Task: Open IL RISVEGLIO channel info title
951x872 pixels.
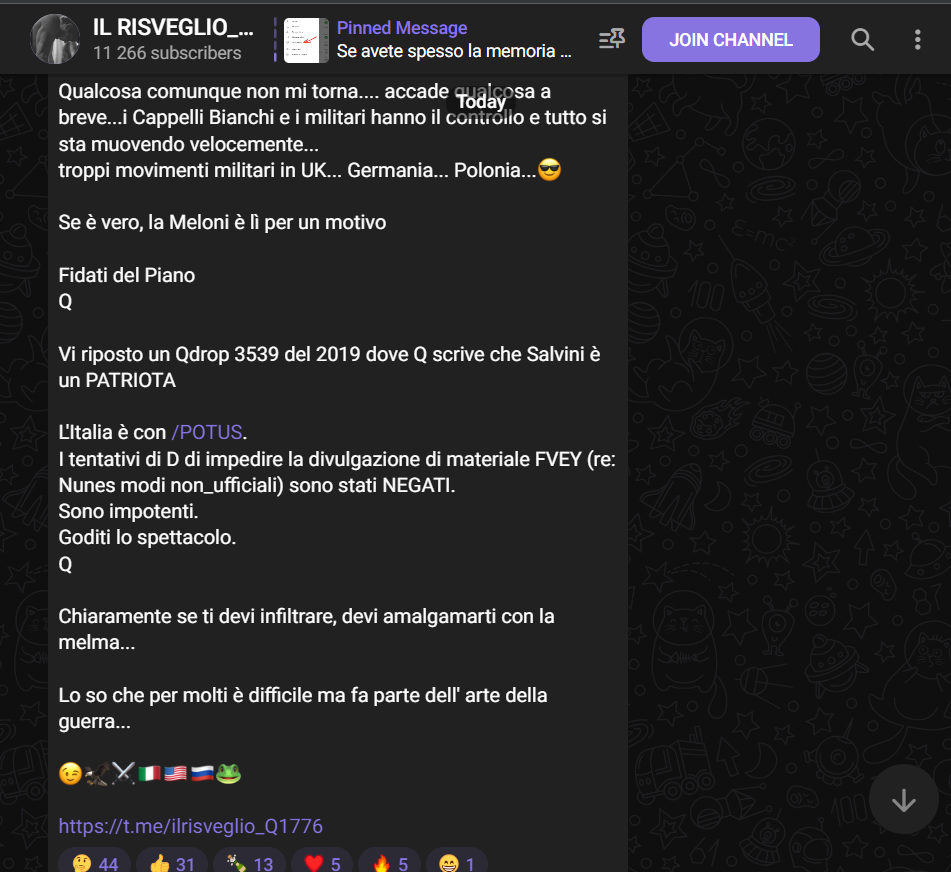Action: click(173, 27)
